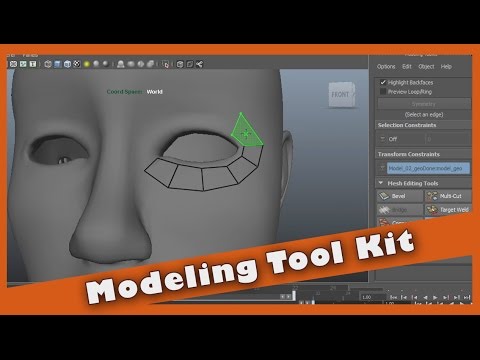Open the Edit menu in toolkit

click(407, 67)
